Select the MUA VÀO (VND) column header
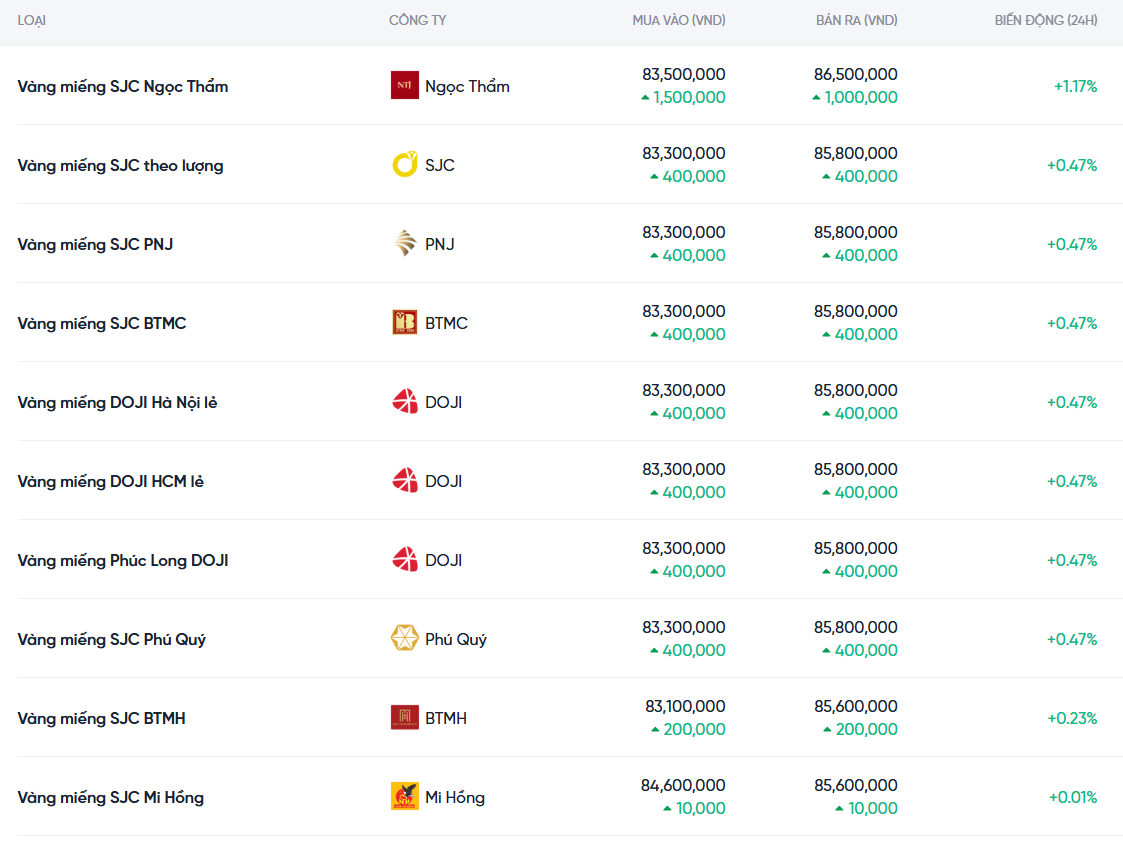Image resolution: width=1123 pixels, height=841 pixels. point(679,21)
